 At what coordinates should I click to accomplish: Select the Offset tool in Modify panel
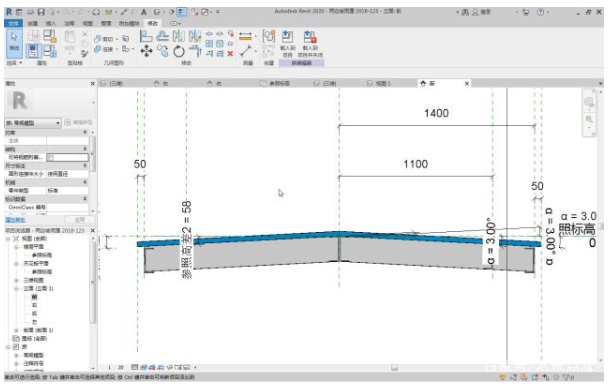163,36
